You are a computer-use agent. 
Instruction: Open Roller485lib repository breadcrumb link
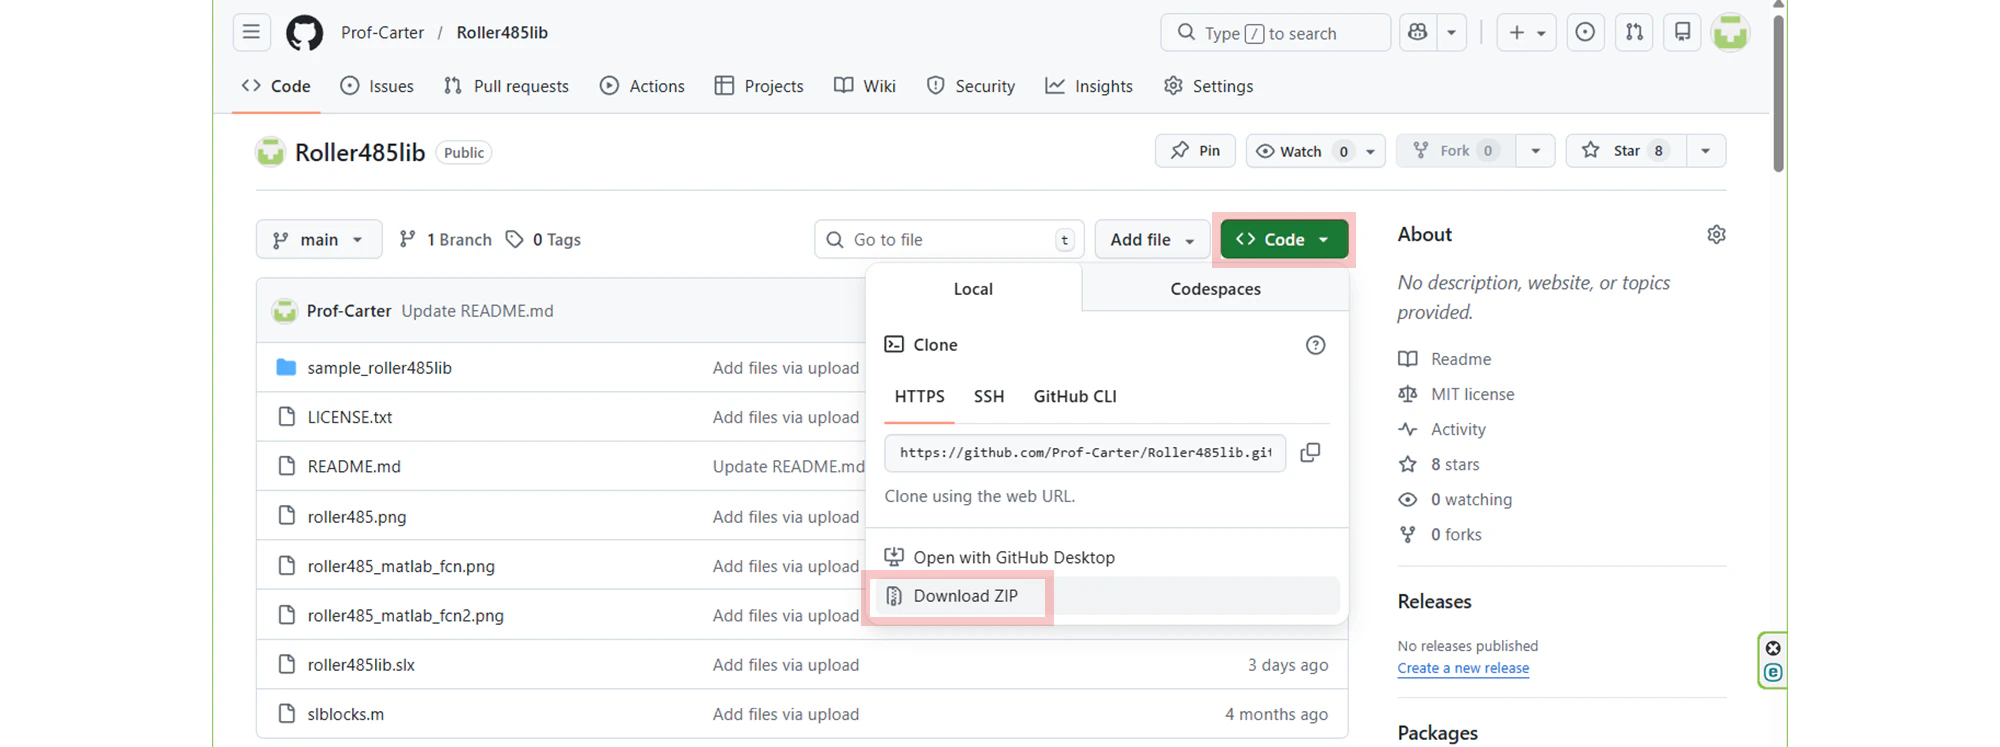pos(502,32)
